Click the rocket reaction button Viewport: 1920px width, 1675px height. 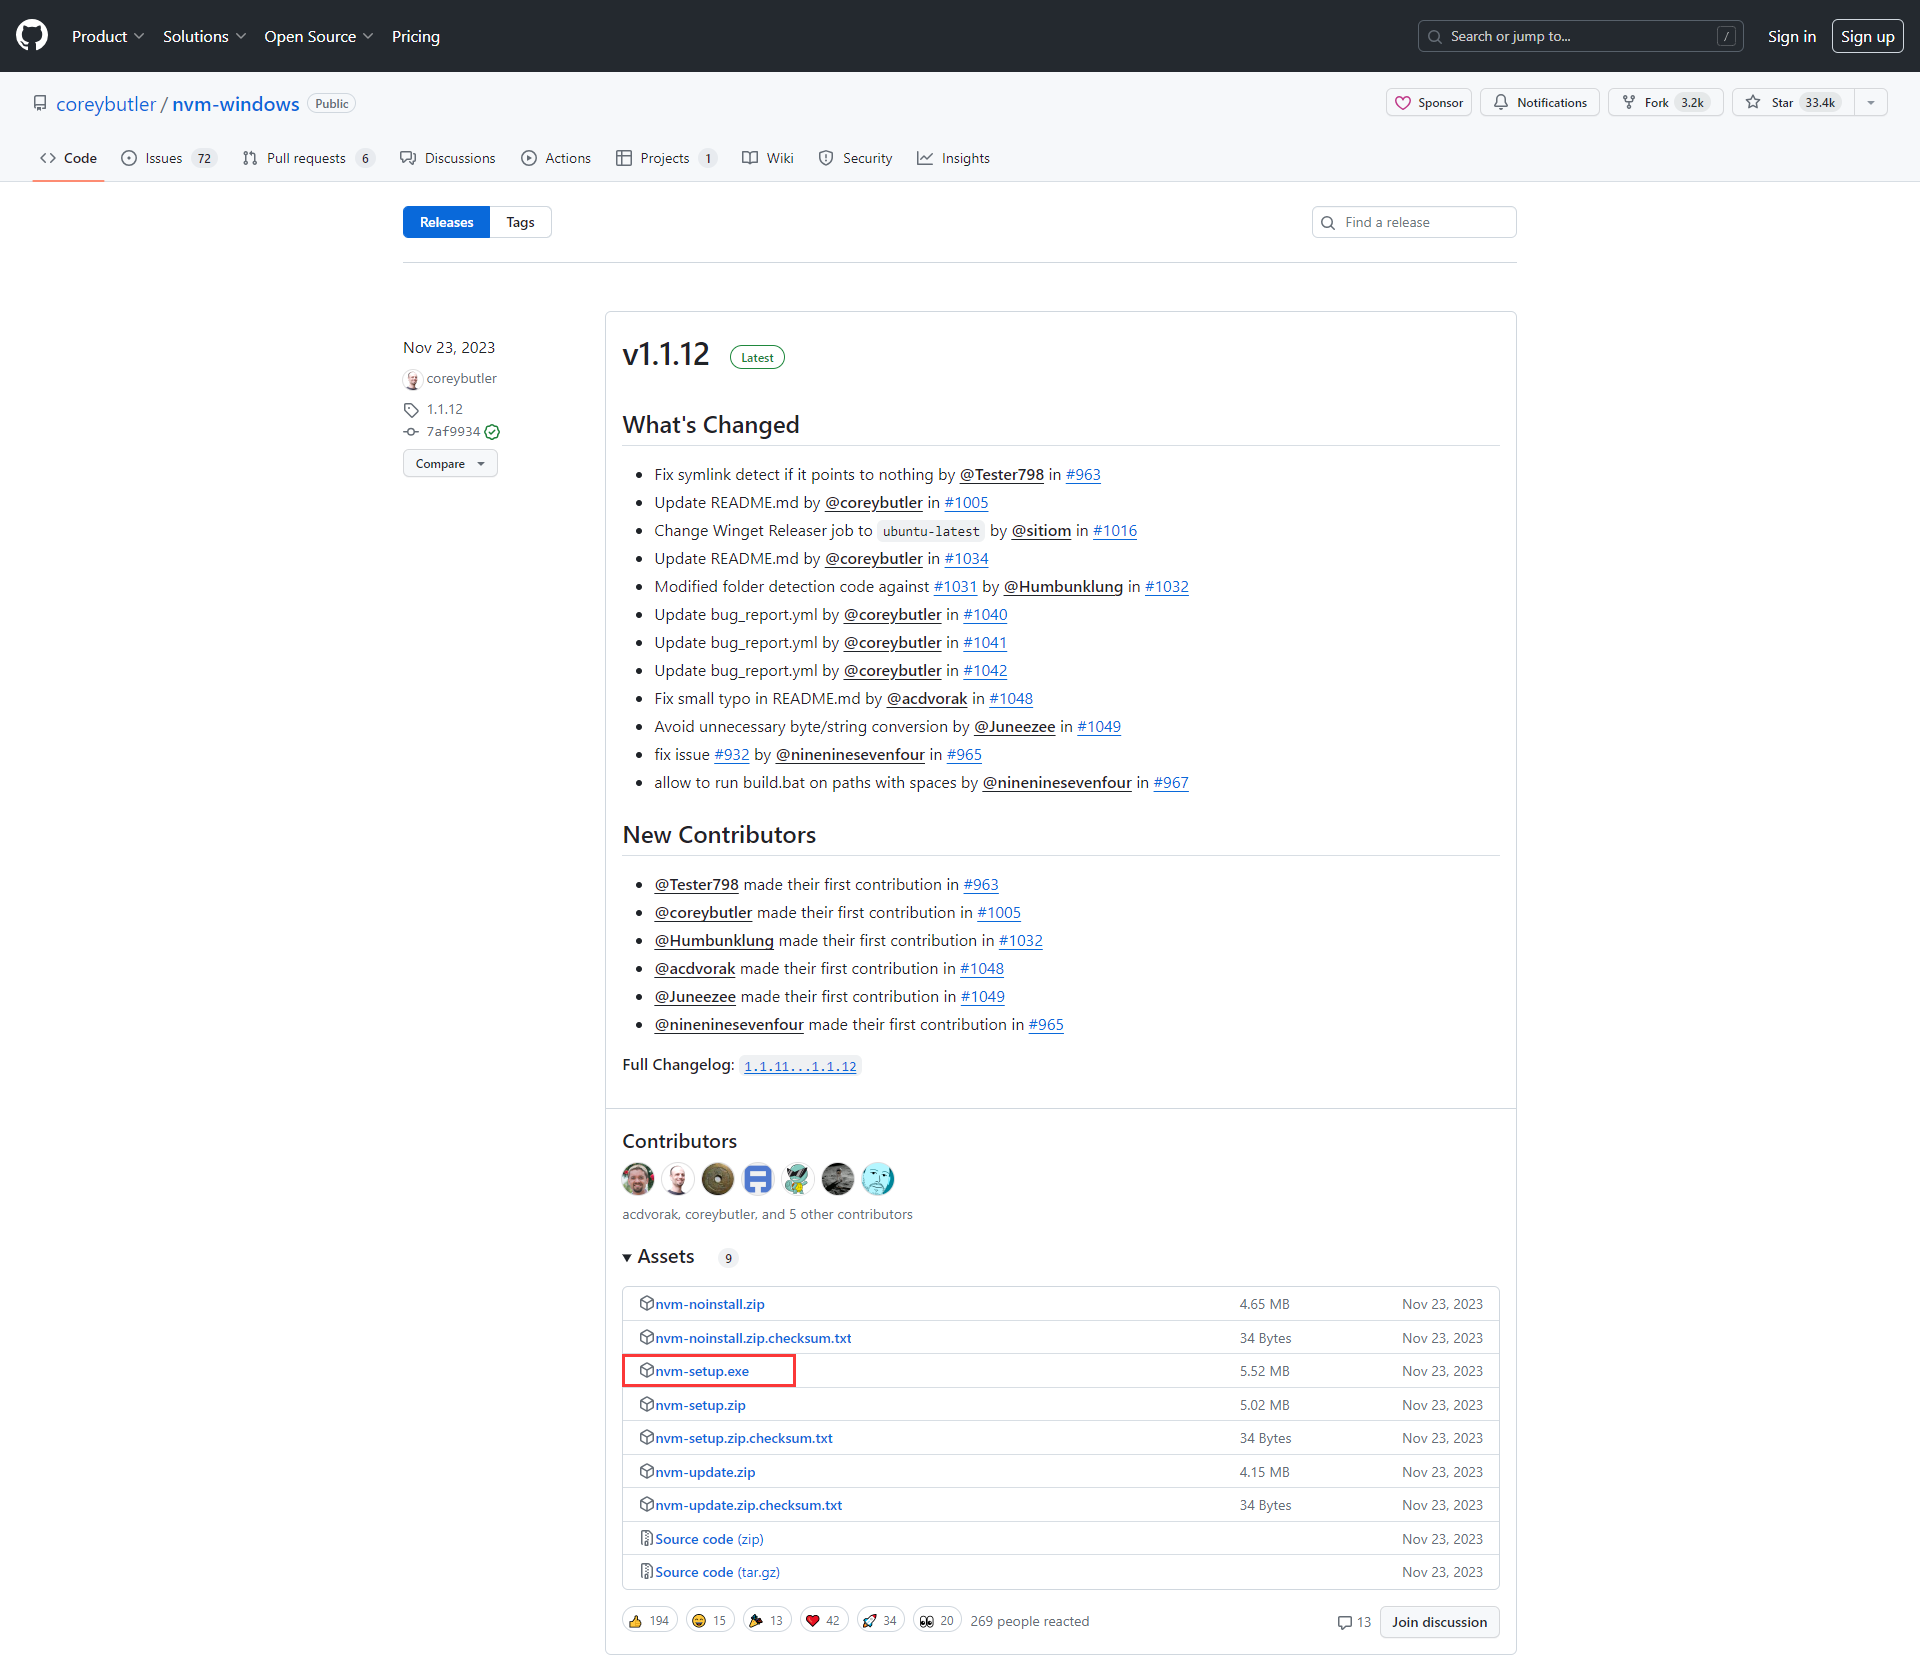(x=880, y=1621)
